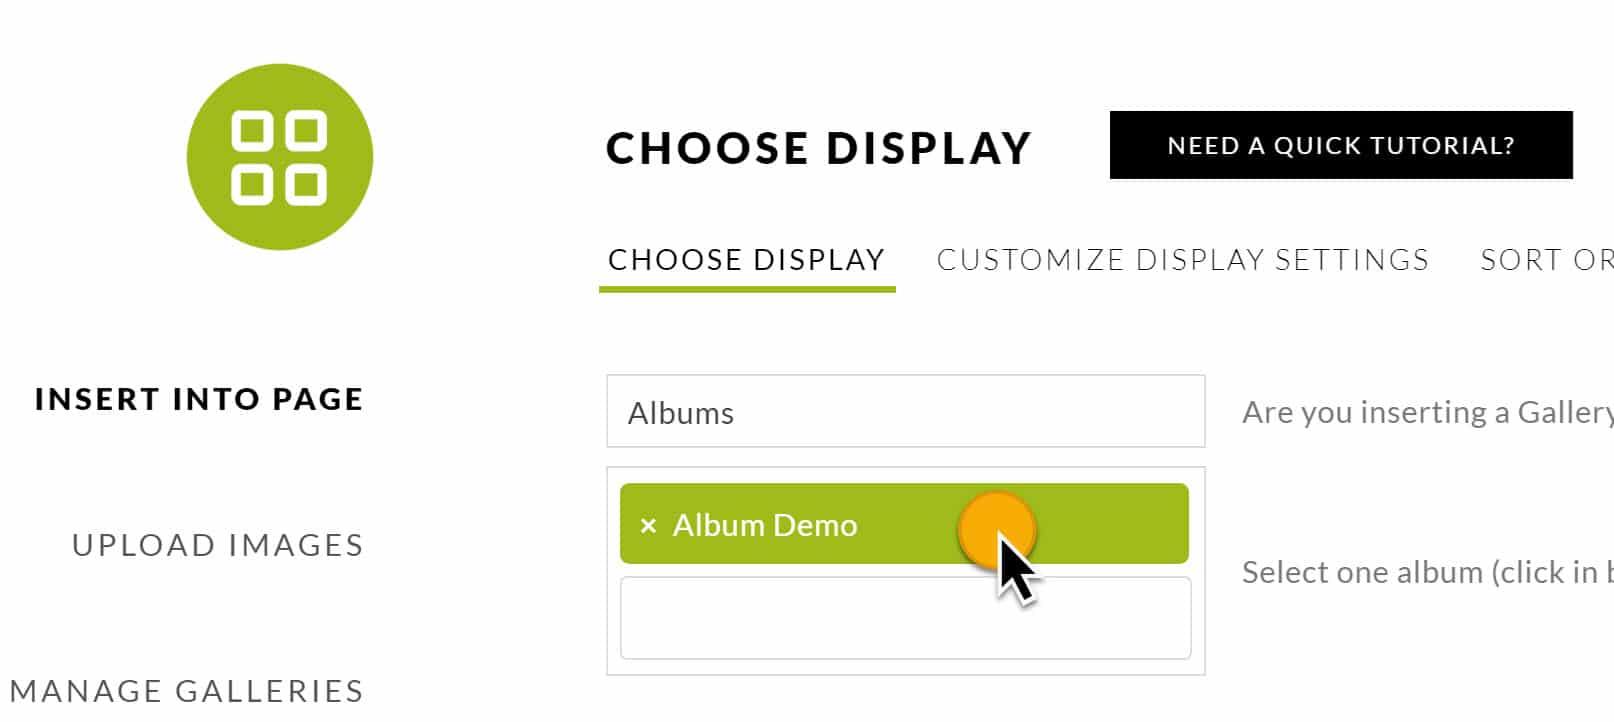Switch to the Choose Display tab
The image size is (1614, 722).
(746, 260)
